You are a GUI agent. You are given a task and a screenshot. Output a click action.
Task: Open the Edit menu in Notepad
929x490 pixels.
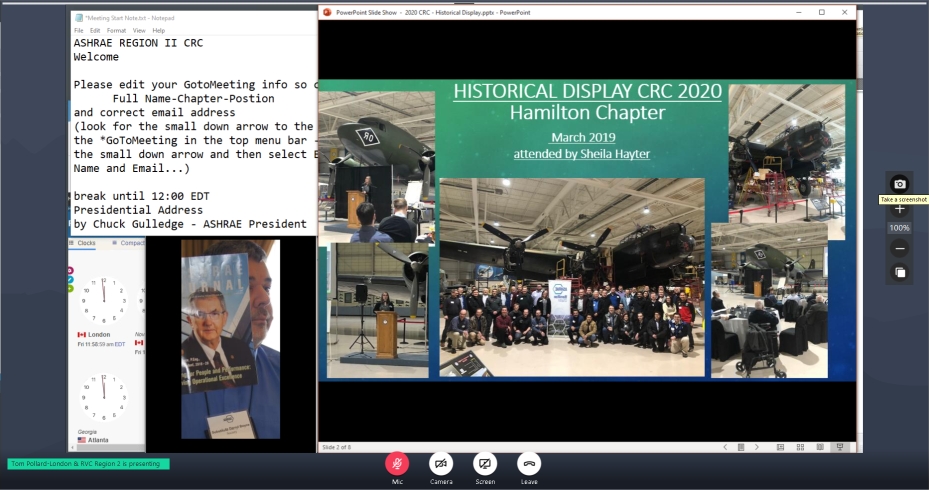pos(95,30)
